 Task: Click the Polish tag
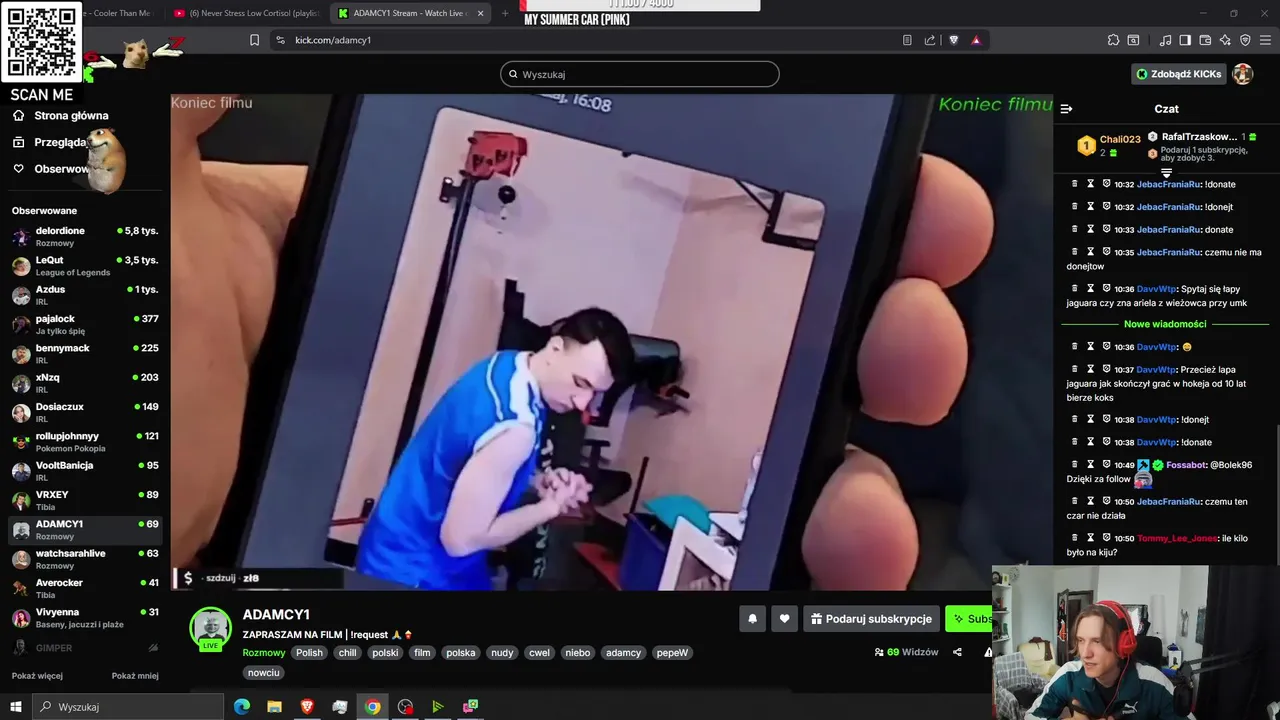[x=309, y=653]
